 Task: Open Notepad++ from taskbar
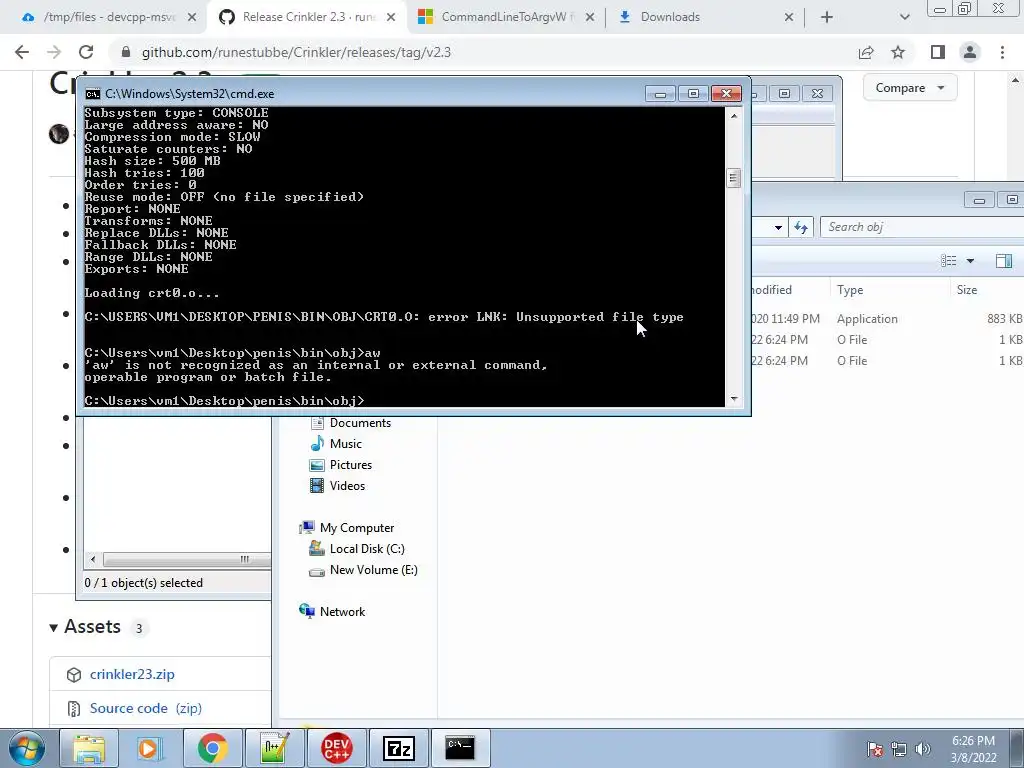coord(274,748)
